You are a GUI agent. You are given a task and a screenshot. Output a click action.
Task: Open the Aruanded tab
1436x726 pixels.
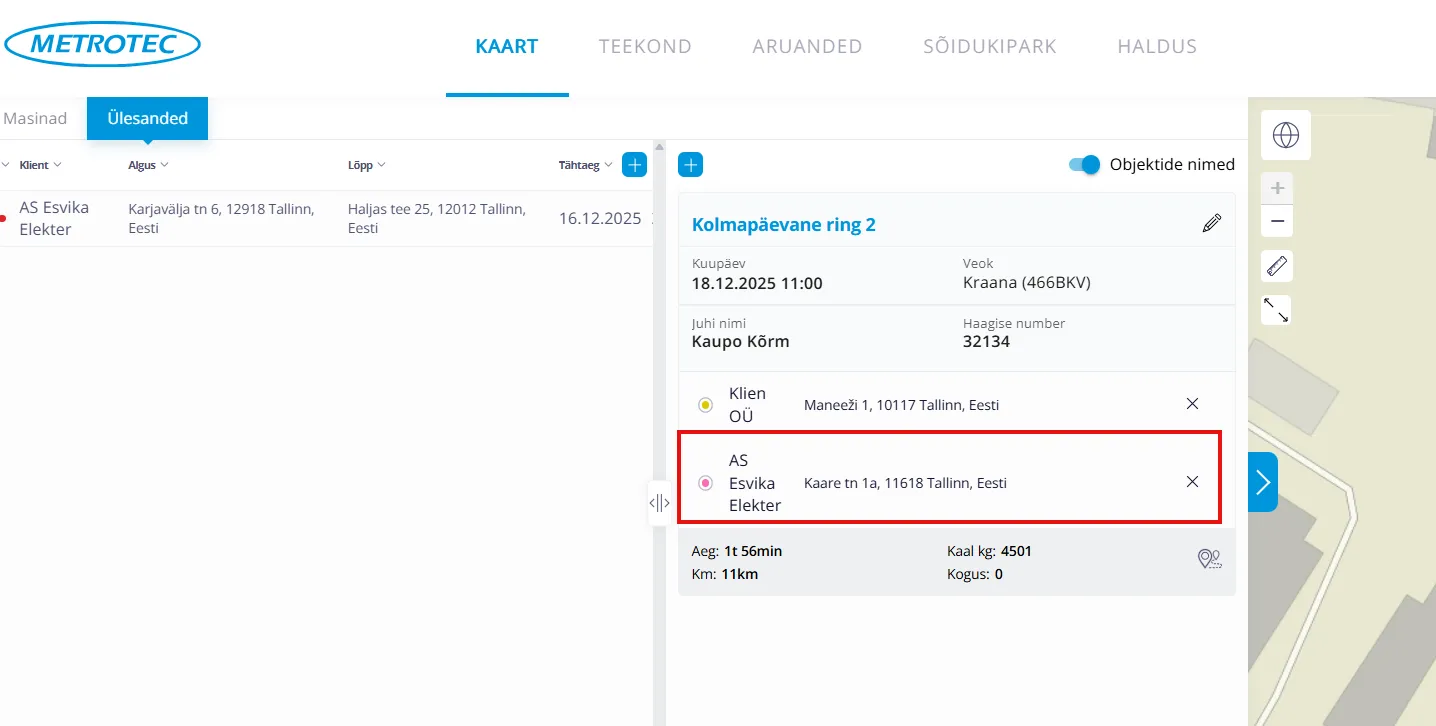[807, 46]
